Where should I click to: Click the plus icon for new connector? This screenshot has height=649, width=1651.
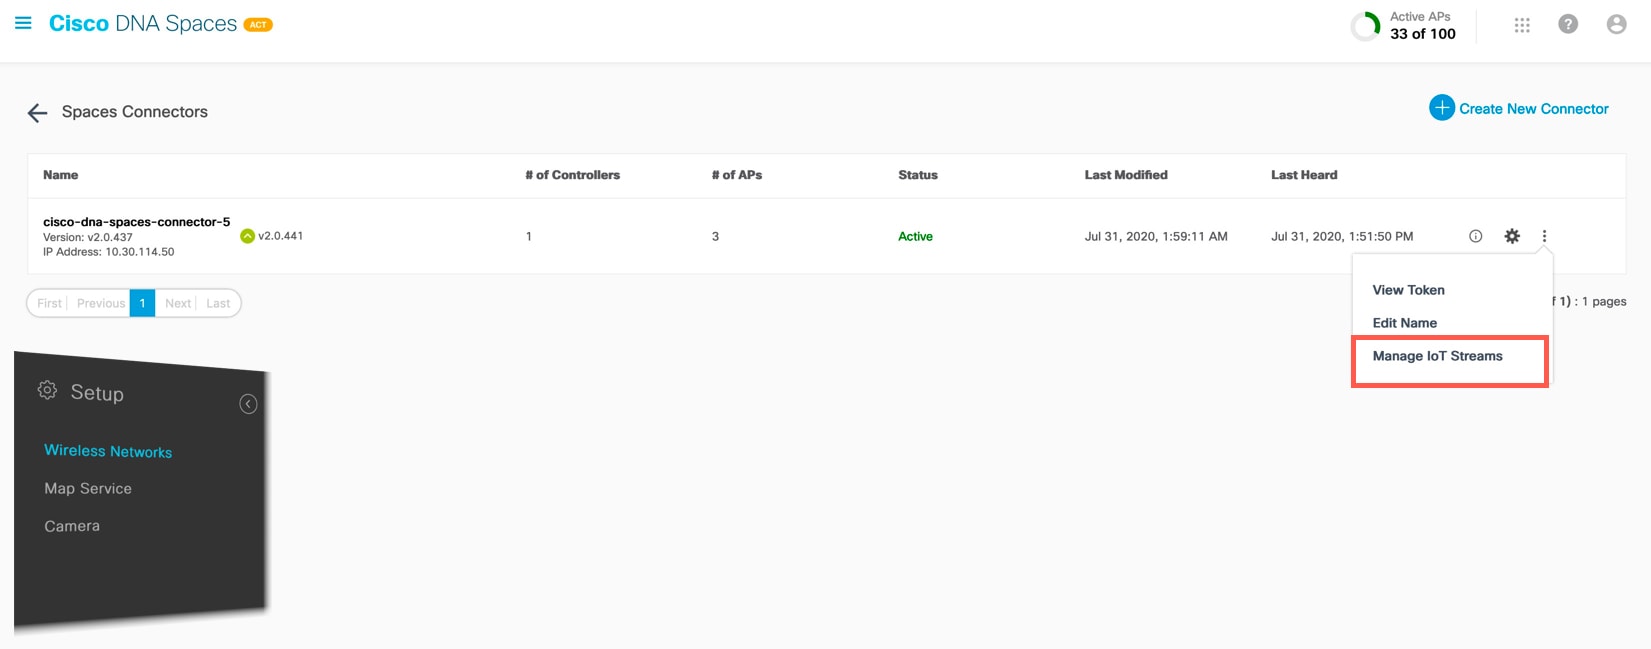(1441, 108)
